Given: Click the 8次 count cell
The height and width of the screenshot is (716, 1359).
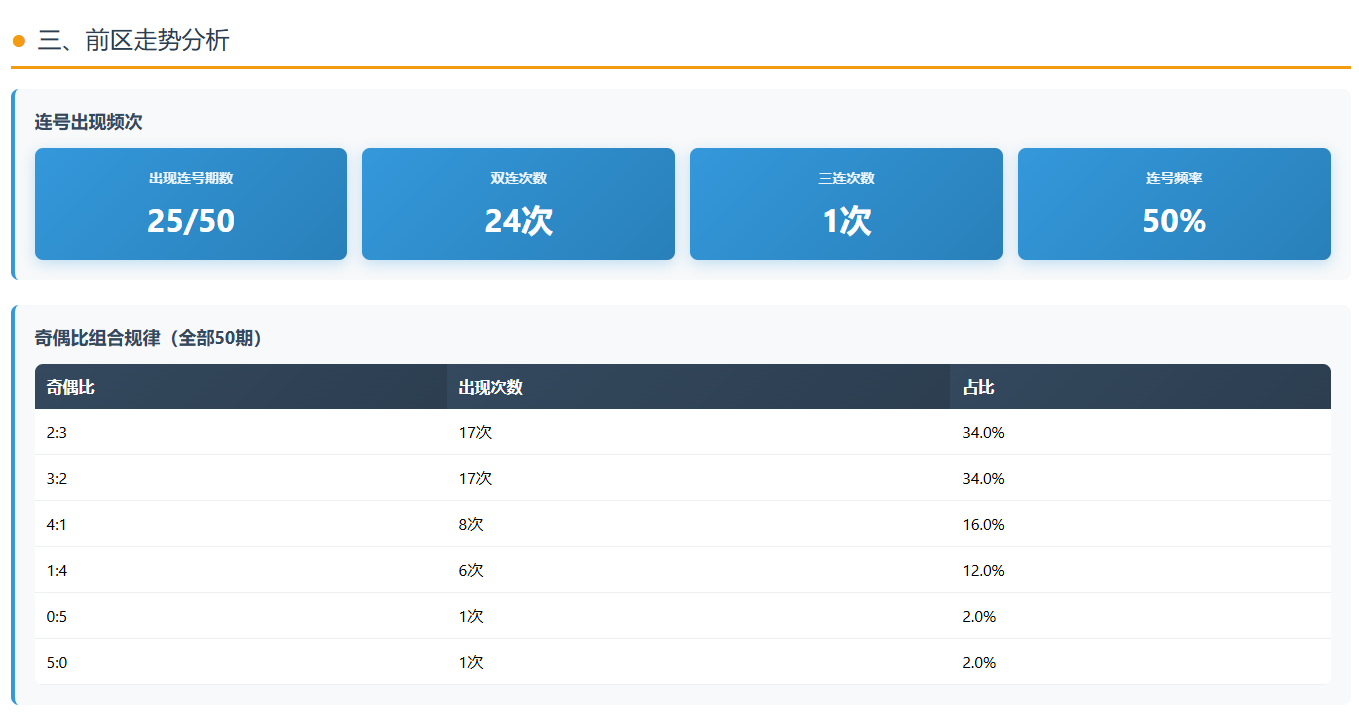Looking at the screenshot, I should click(471, 525).
